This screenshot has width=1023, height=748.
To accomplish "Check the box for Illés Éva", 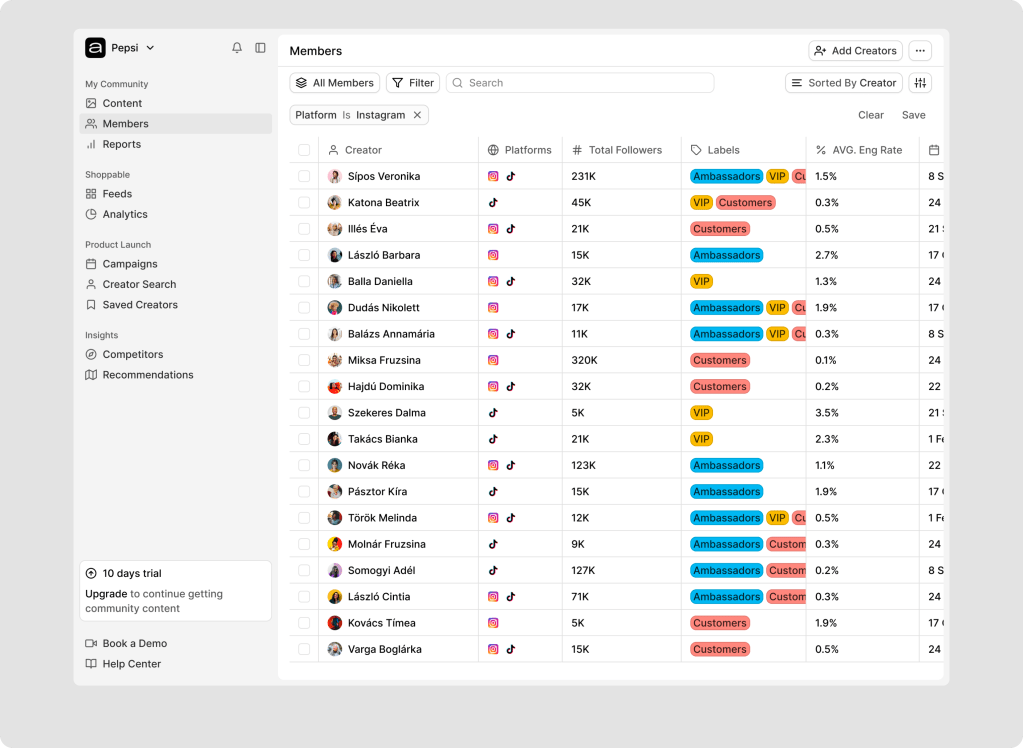I will (304, 229).
